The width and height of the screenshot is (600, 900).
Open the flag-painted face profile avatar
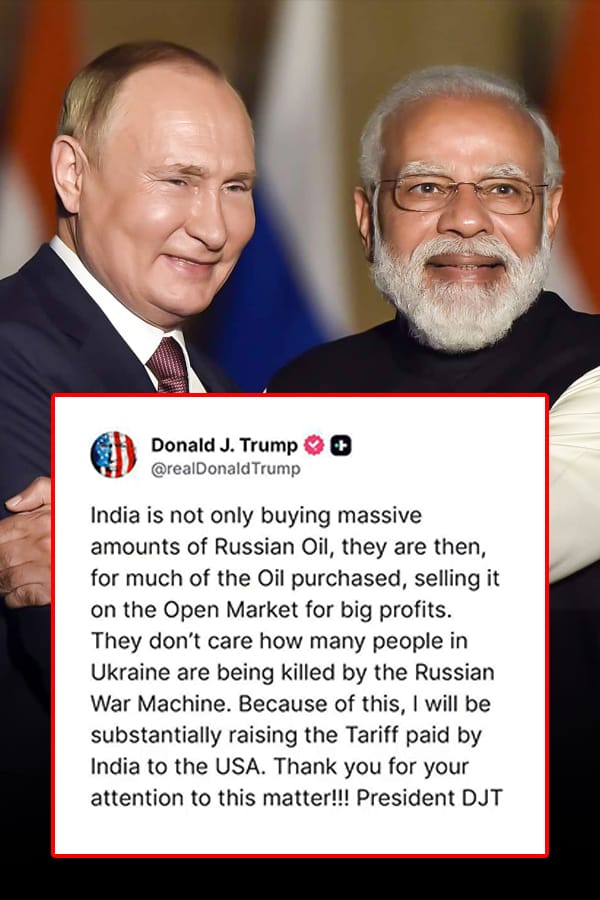click(x=114, y=454)
